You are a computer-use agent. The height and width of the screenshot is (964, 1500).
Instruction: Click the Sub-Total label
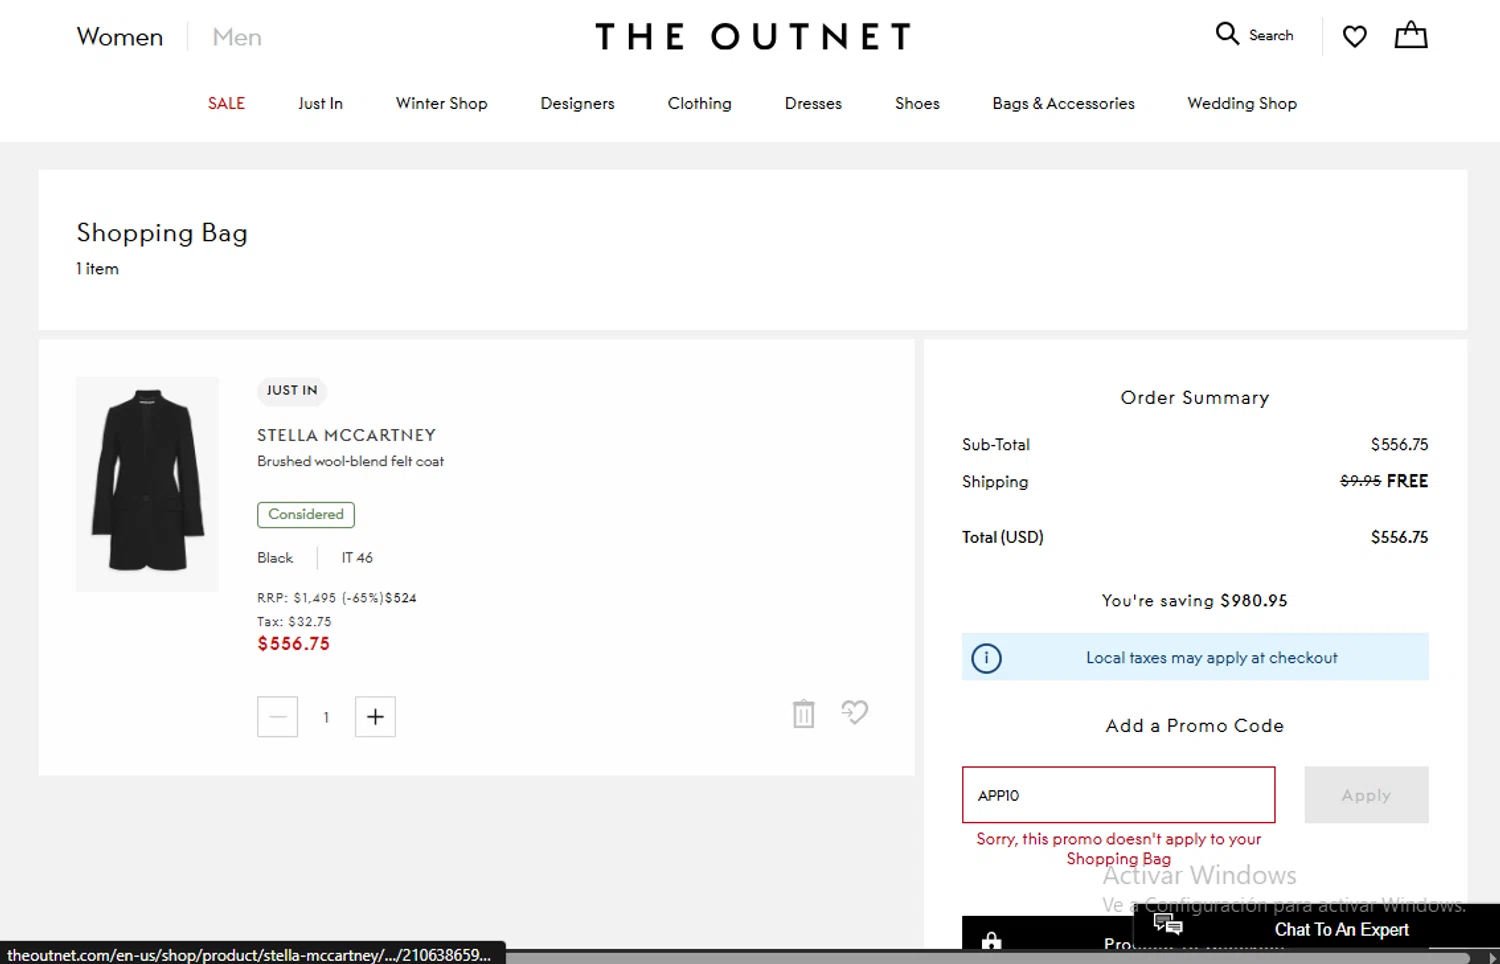[x=995, y=444]
